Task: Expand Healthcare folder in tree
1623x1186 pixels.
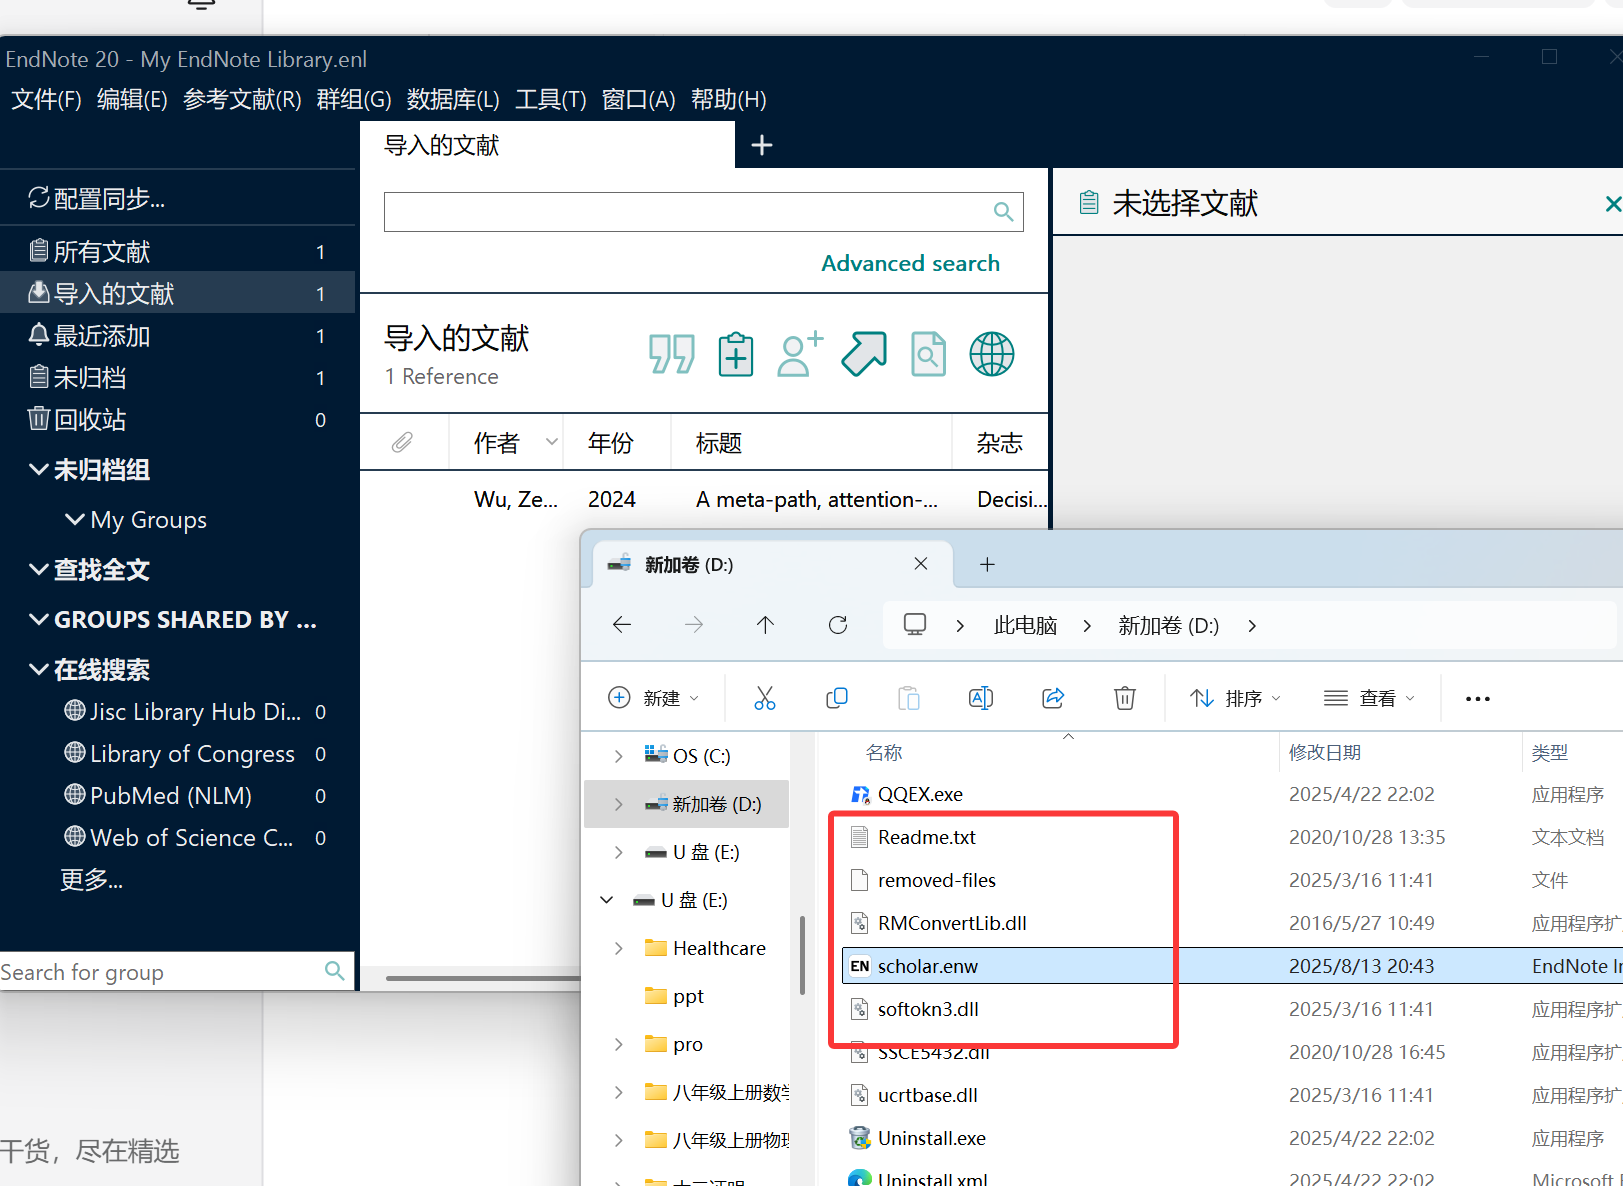Action: tap(619, 948)
